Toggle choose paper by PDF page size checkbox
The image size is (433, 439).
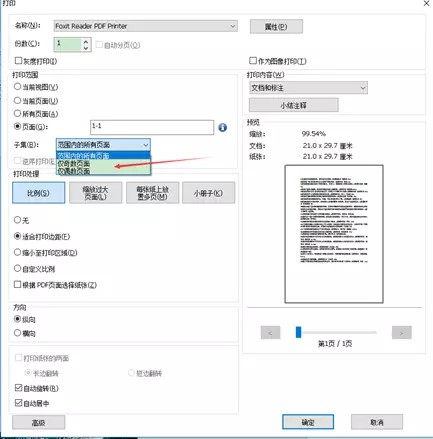point(17,284)
